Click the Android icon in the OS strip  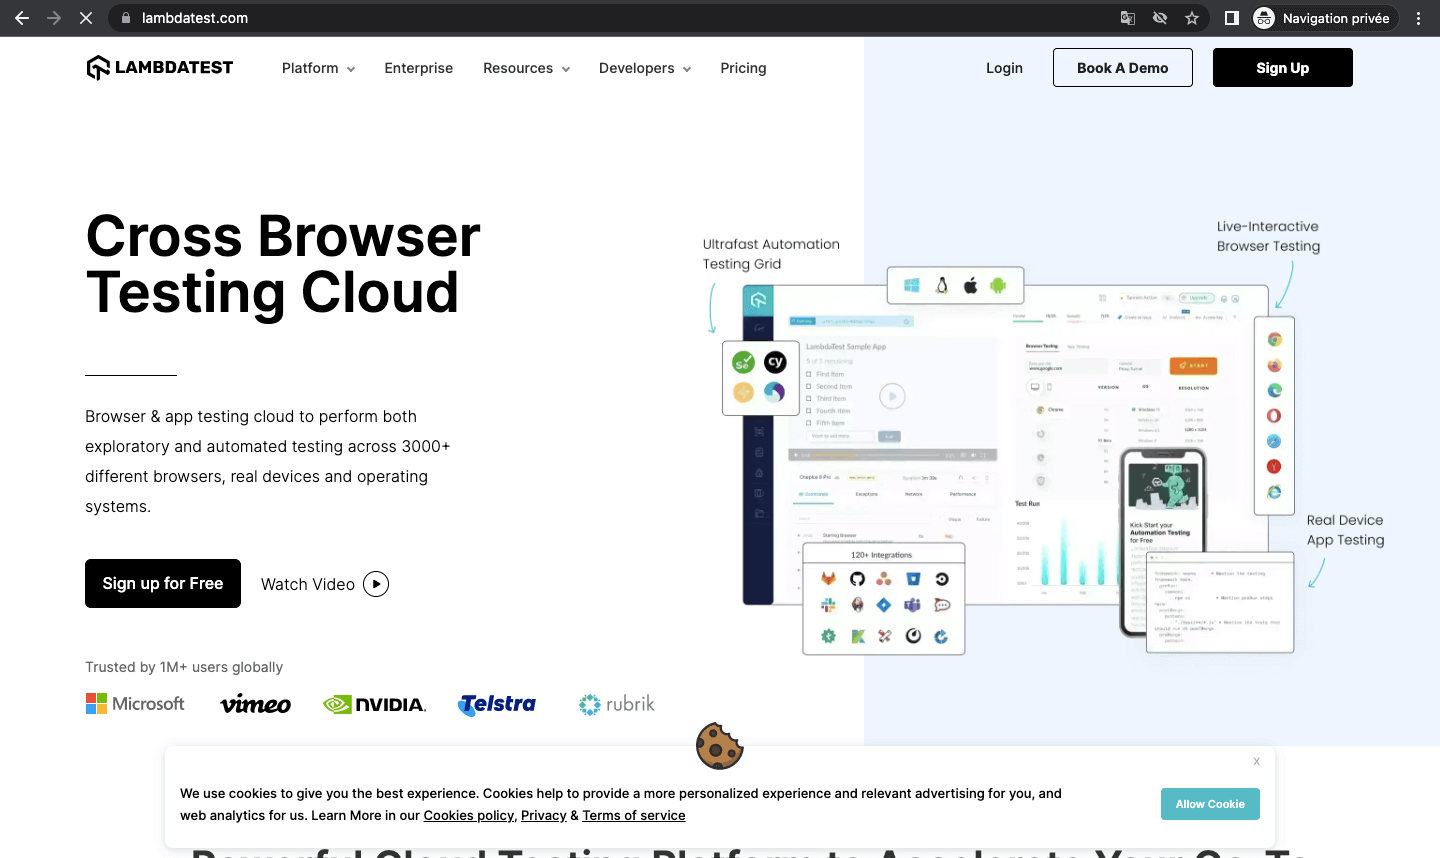click(x=998, y=286)
